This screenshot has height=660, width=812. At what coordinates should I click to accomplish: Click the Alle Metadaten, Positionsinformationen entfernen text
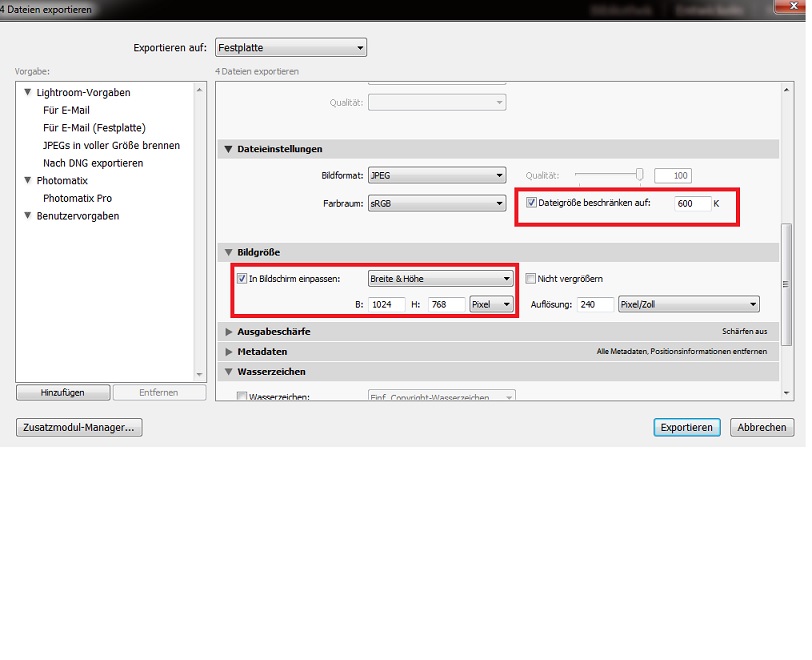tap(682, 352)
